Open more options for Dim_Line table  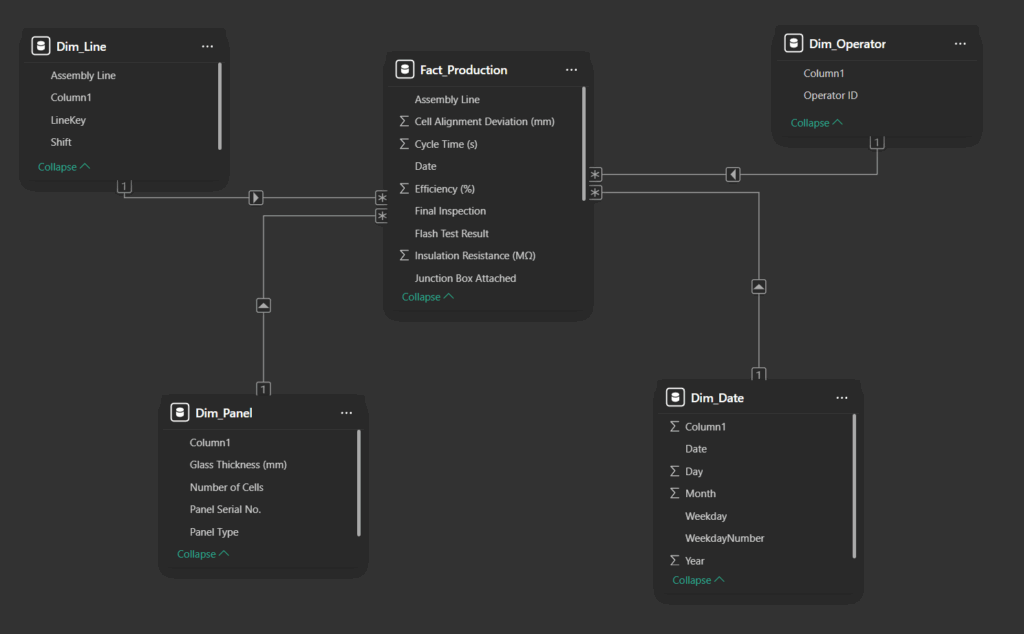(207, 46)
